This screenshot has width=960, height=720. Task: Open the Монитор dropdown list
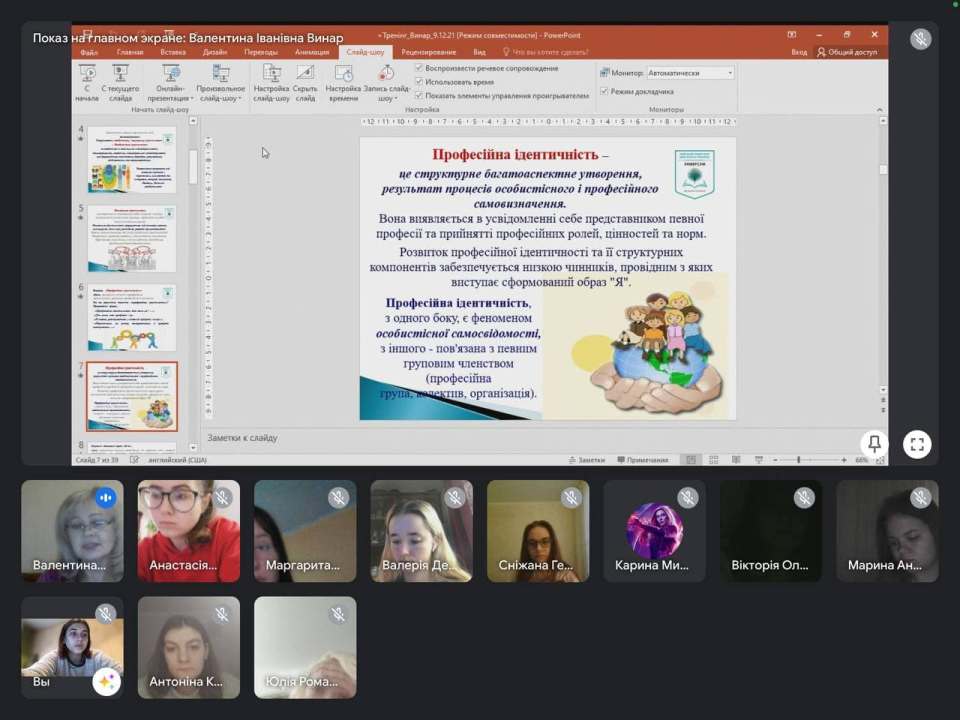(690, 73)
